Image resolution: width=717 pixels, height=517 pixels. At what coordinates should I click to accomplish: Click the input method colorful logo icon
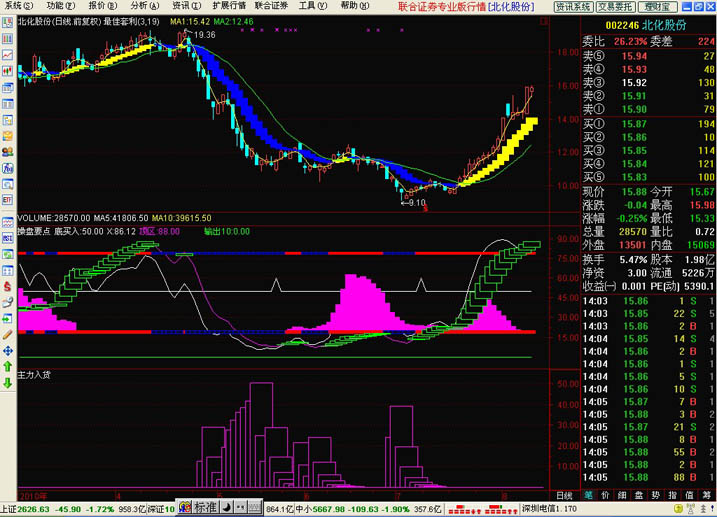(185, 507)
